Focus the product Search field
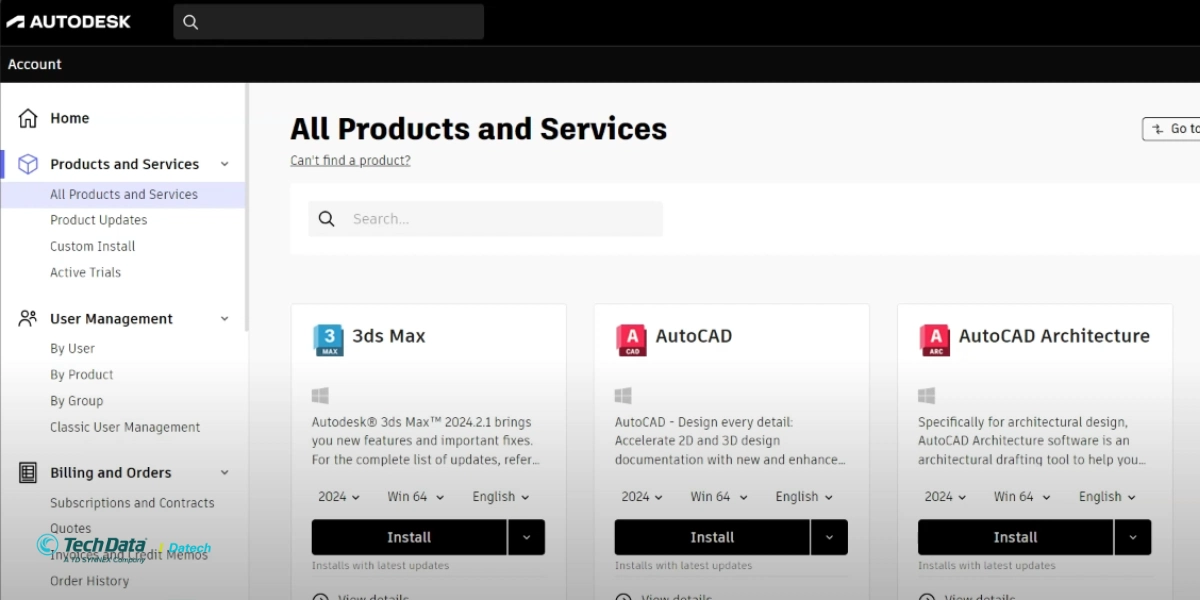 [486, 219]
